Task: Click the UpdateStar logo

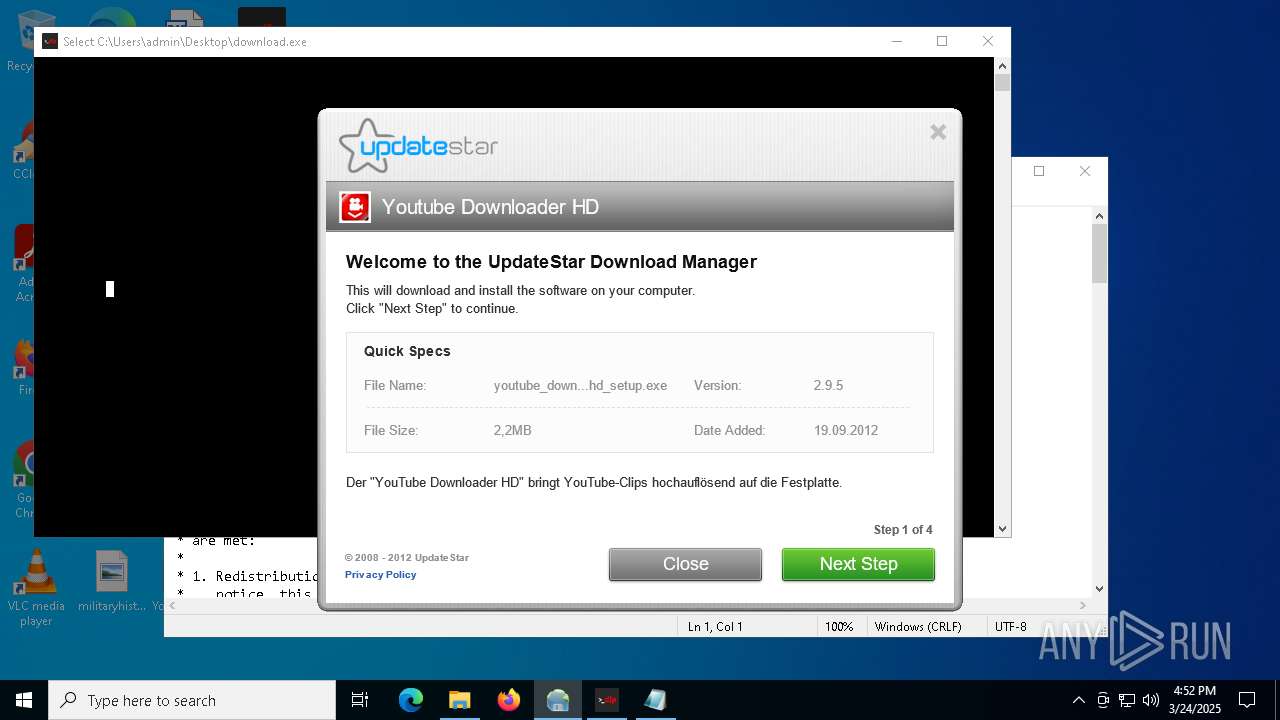Action: pyautogui.click(x=418, y=146)
